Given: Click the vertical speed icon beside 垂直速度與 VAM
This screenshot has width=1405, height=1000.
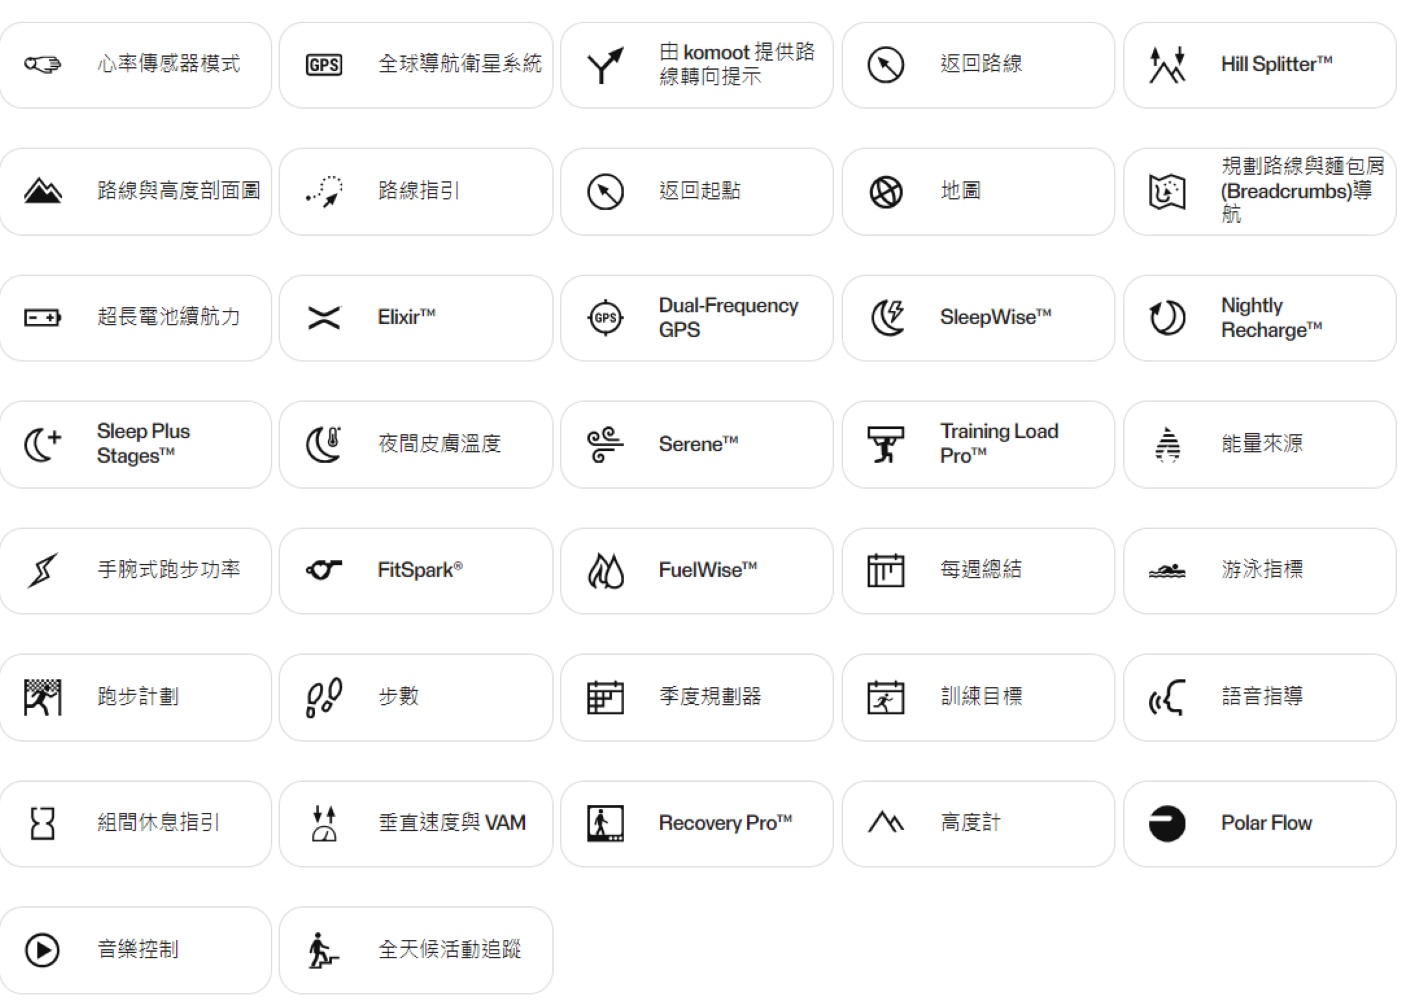Looking at the screenshot, I should 324,824.
